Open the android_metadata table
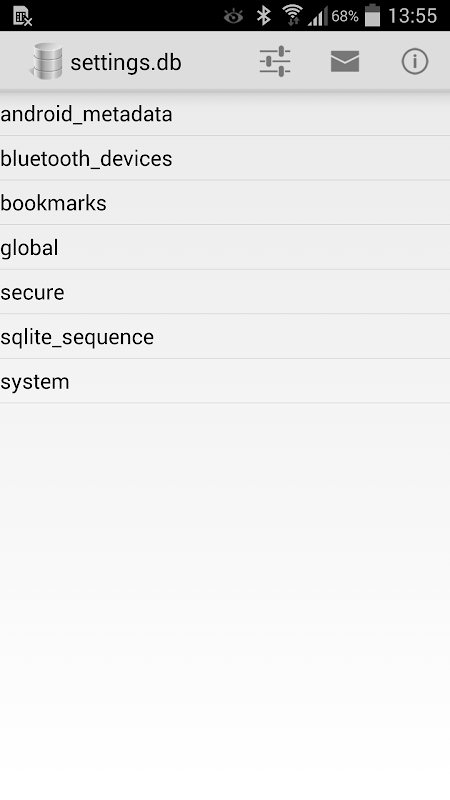The height and width of the screenshot is (800, 450). pyautogui.click(x=225, y=114)
